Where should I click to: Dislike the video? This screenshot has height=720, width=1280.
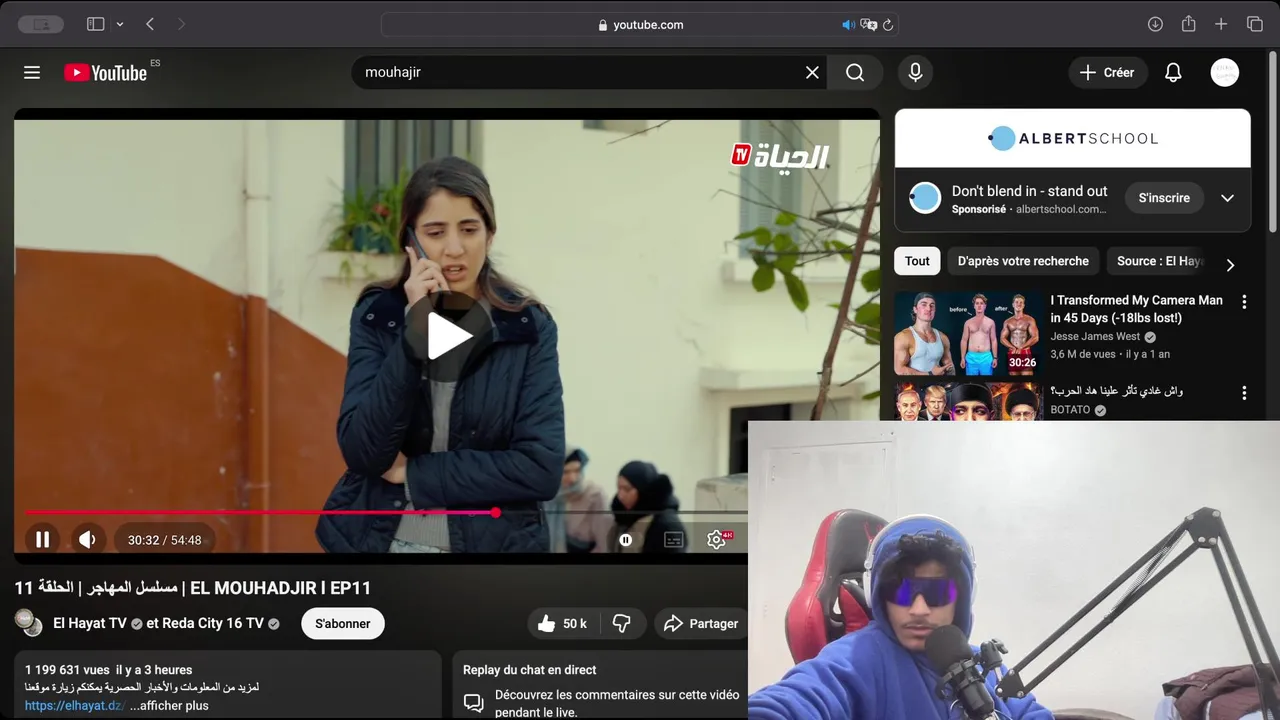[x=621, y=623]
